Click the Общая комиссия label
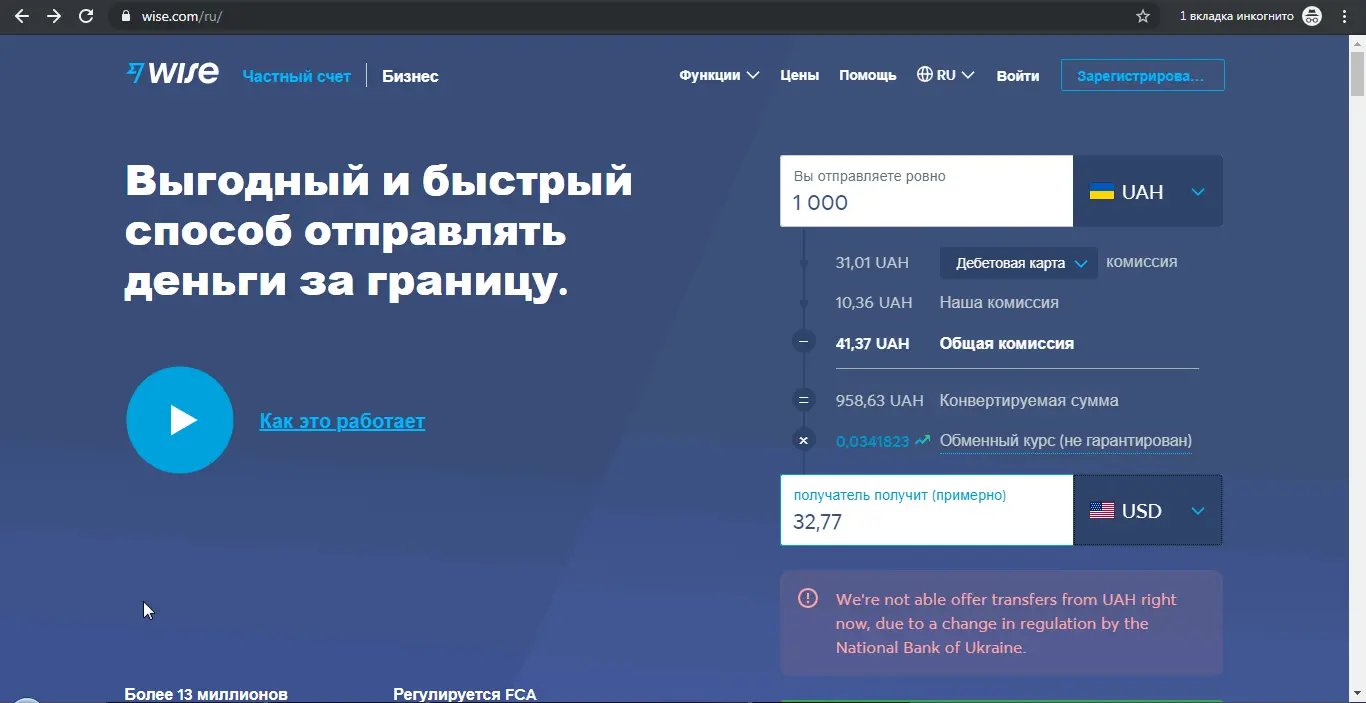 coord(1007,343)
